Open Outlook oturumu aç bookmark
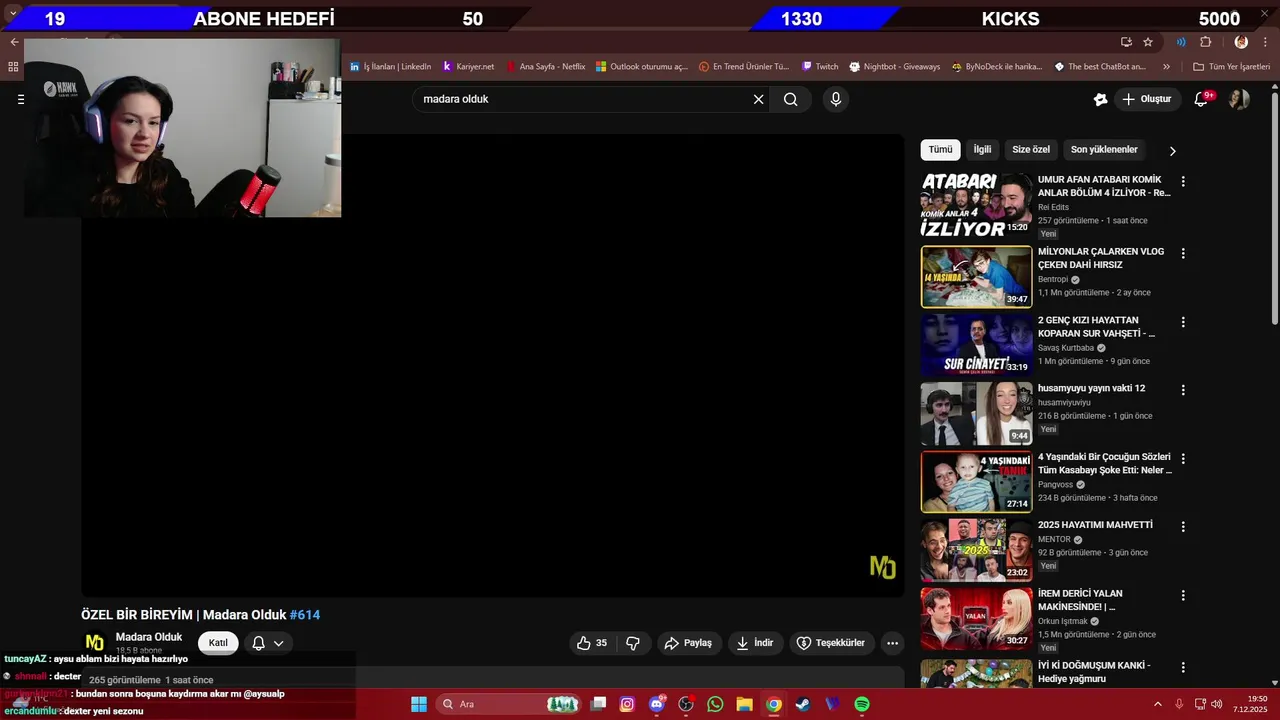 tap(642, 67)
